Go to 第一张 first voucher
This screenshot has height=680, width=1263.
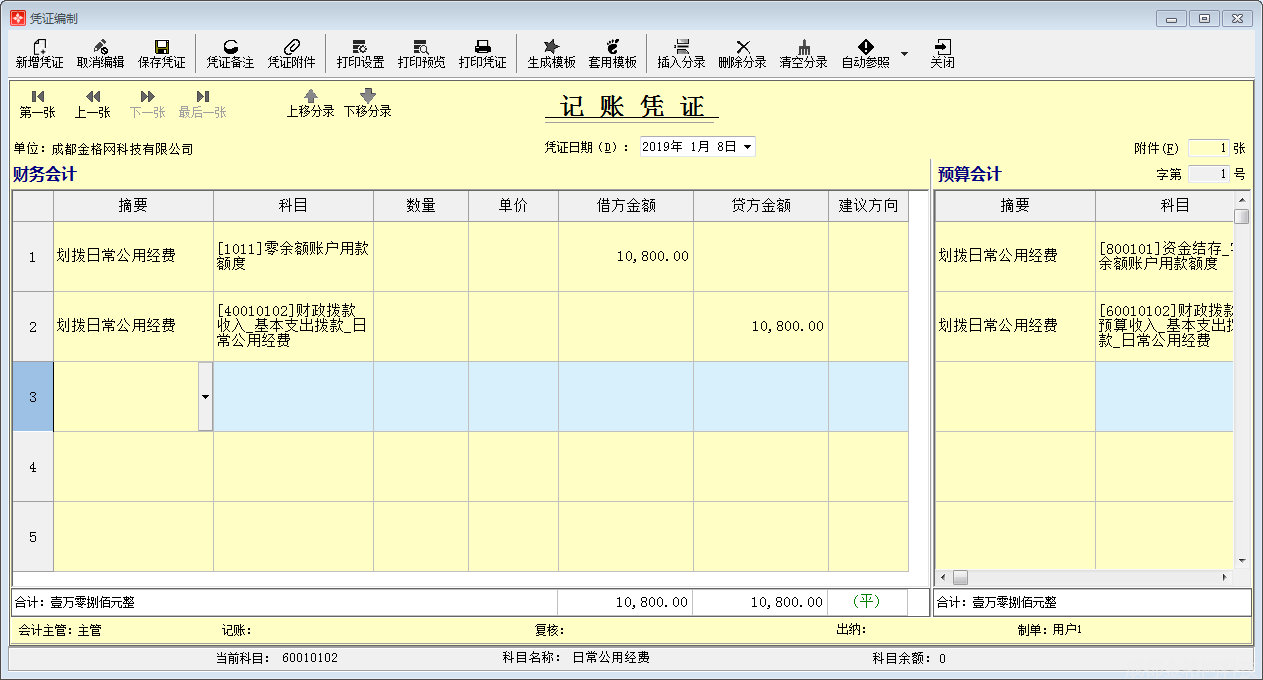(x=38, y=97)
